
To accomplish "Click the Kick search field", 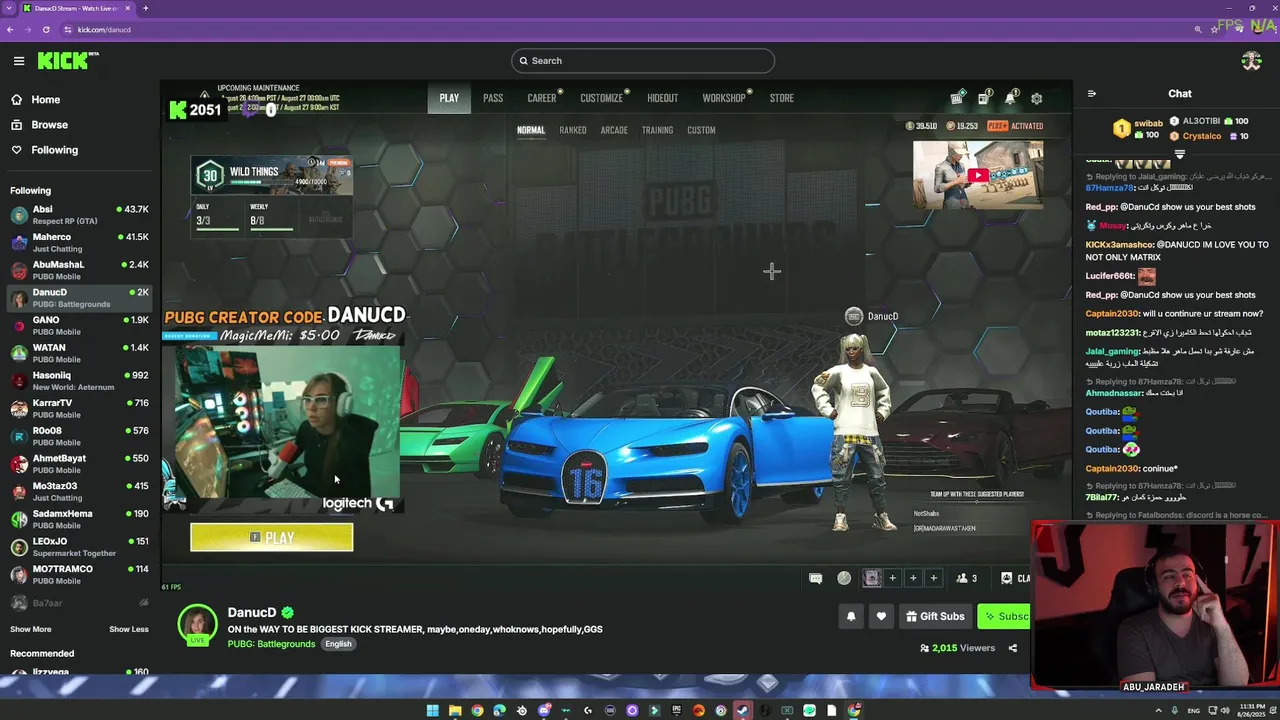I will [642, 61].
